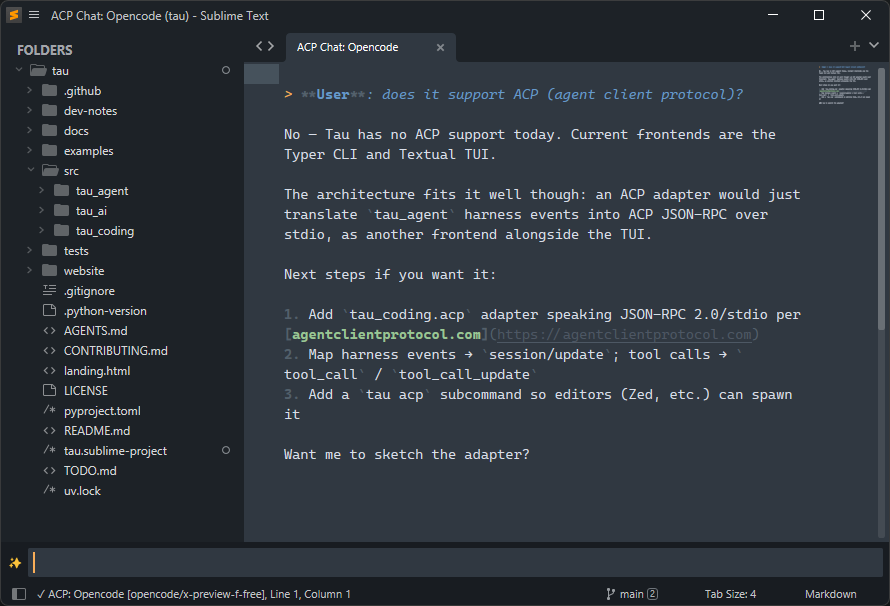Open tau.sublime-project file
Viewport: 890px width, 606px height.
[115, 451]
